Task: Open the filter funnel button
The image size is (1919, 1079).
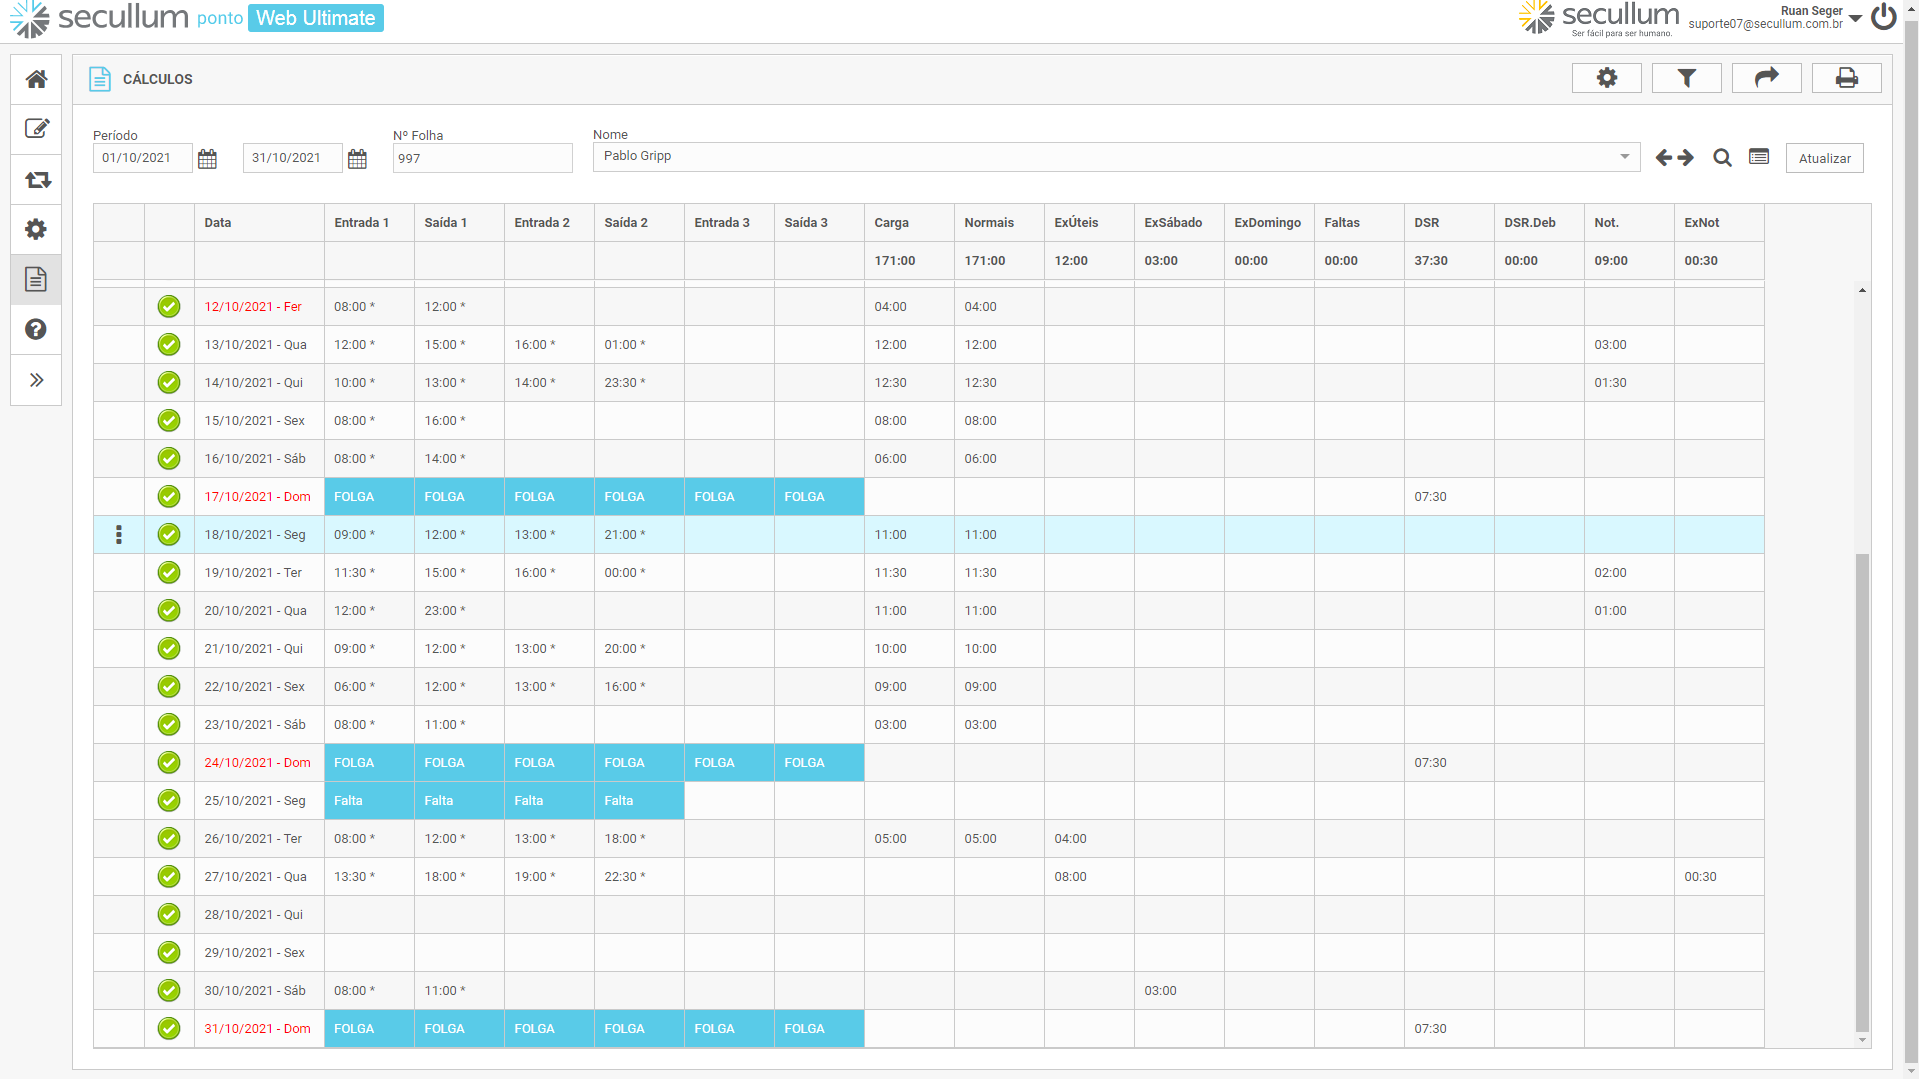Action: [1686, 78]
